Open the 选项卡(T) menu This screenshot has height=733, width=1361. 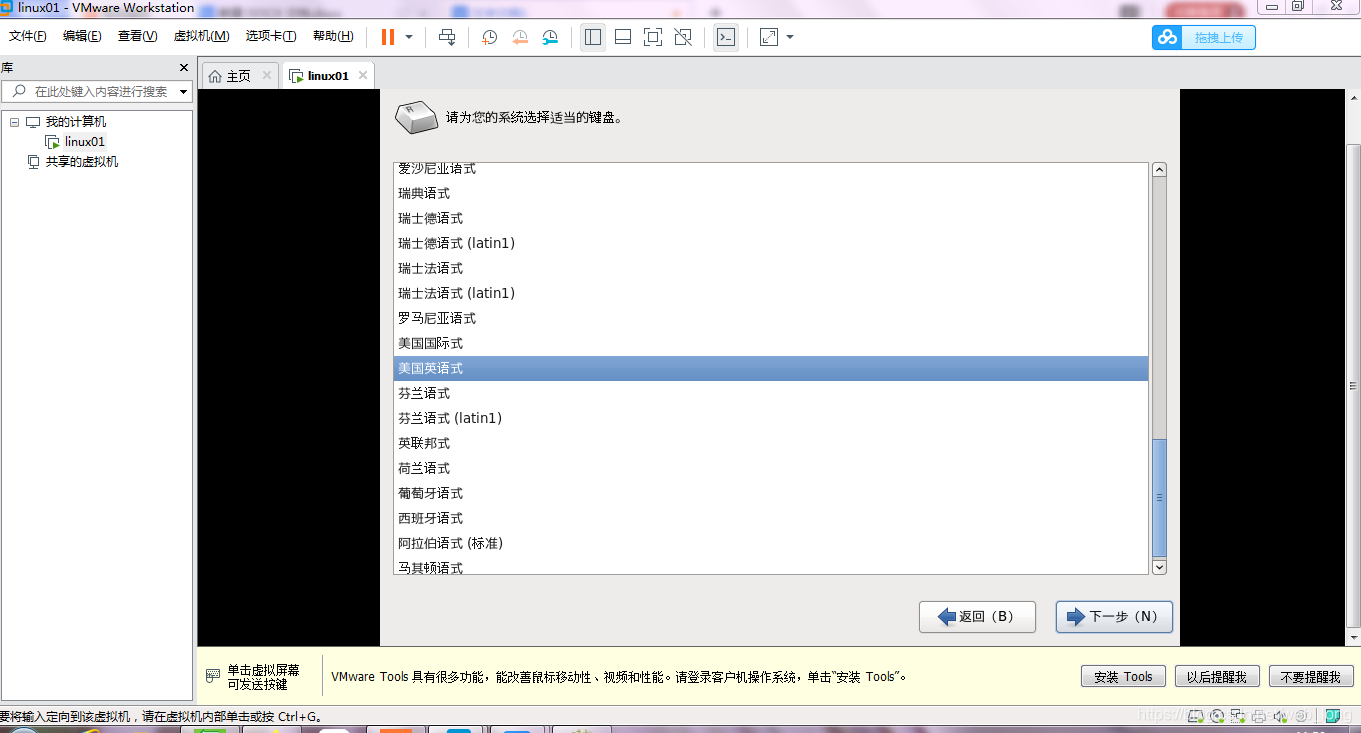click(x=271, y=36)
